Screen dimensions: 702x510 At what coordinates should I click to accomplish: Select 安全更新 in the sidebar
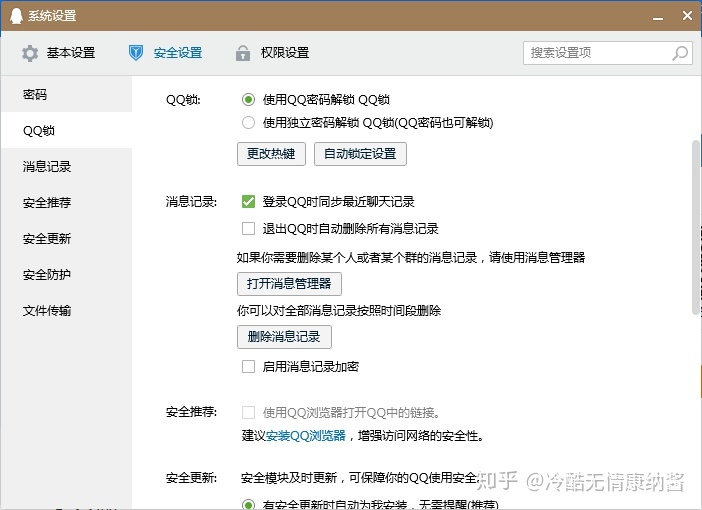(66, 238)
